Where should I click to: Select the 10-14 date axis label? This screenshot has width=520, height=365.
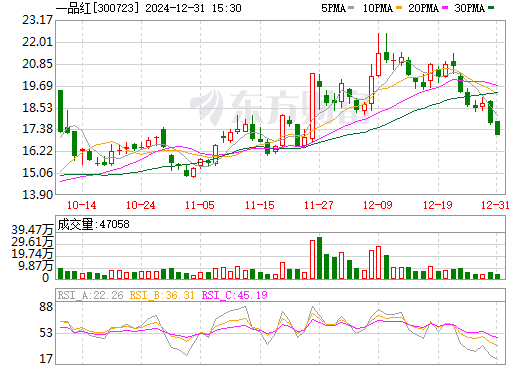click(82, 205)
